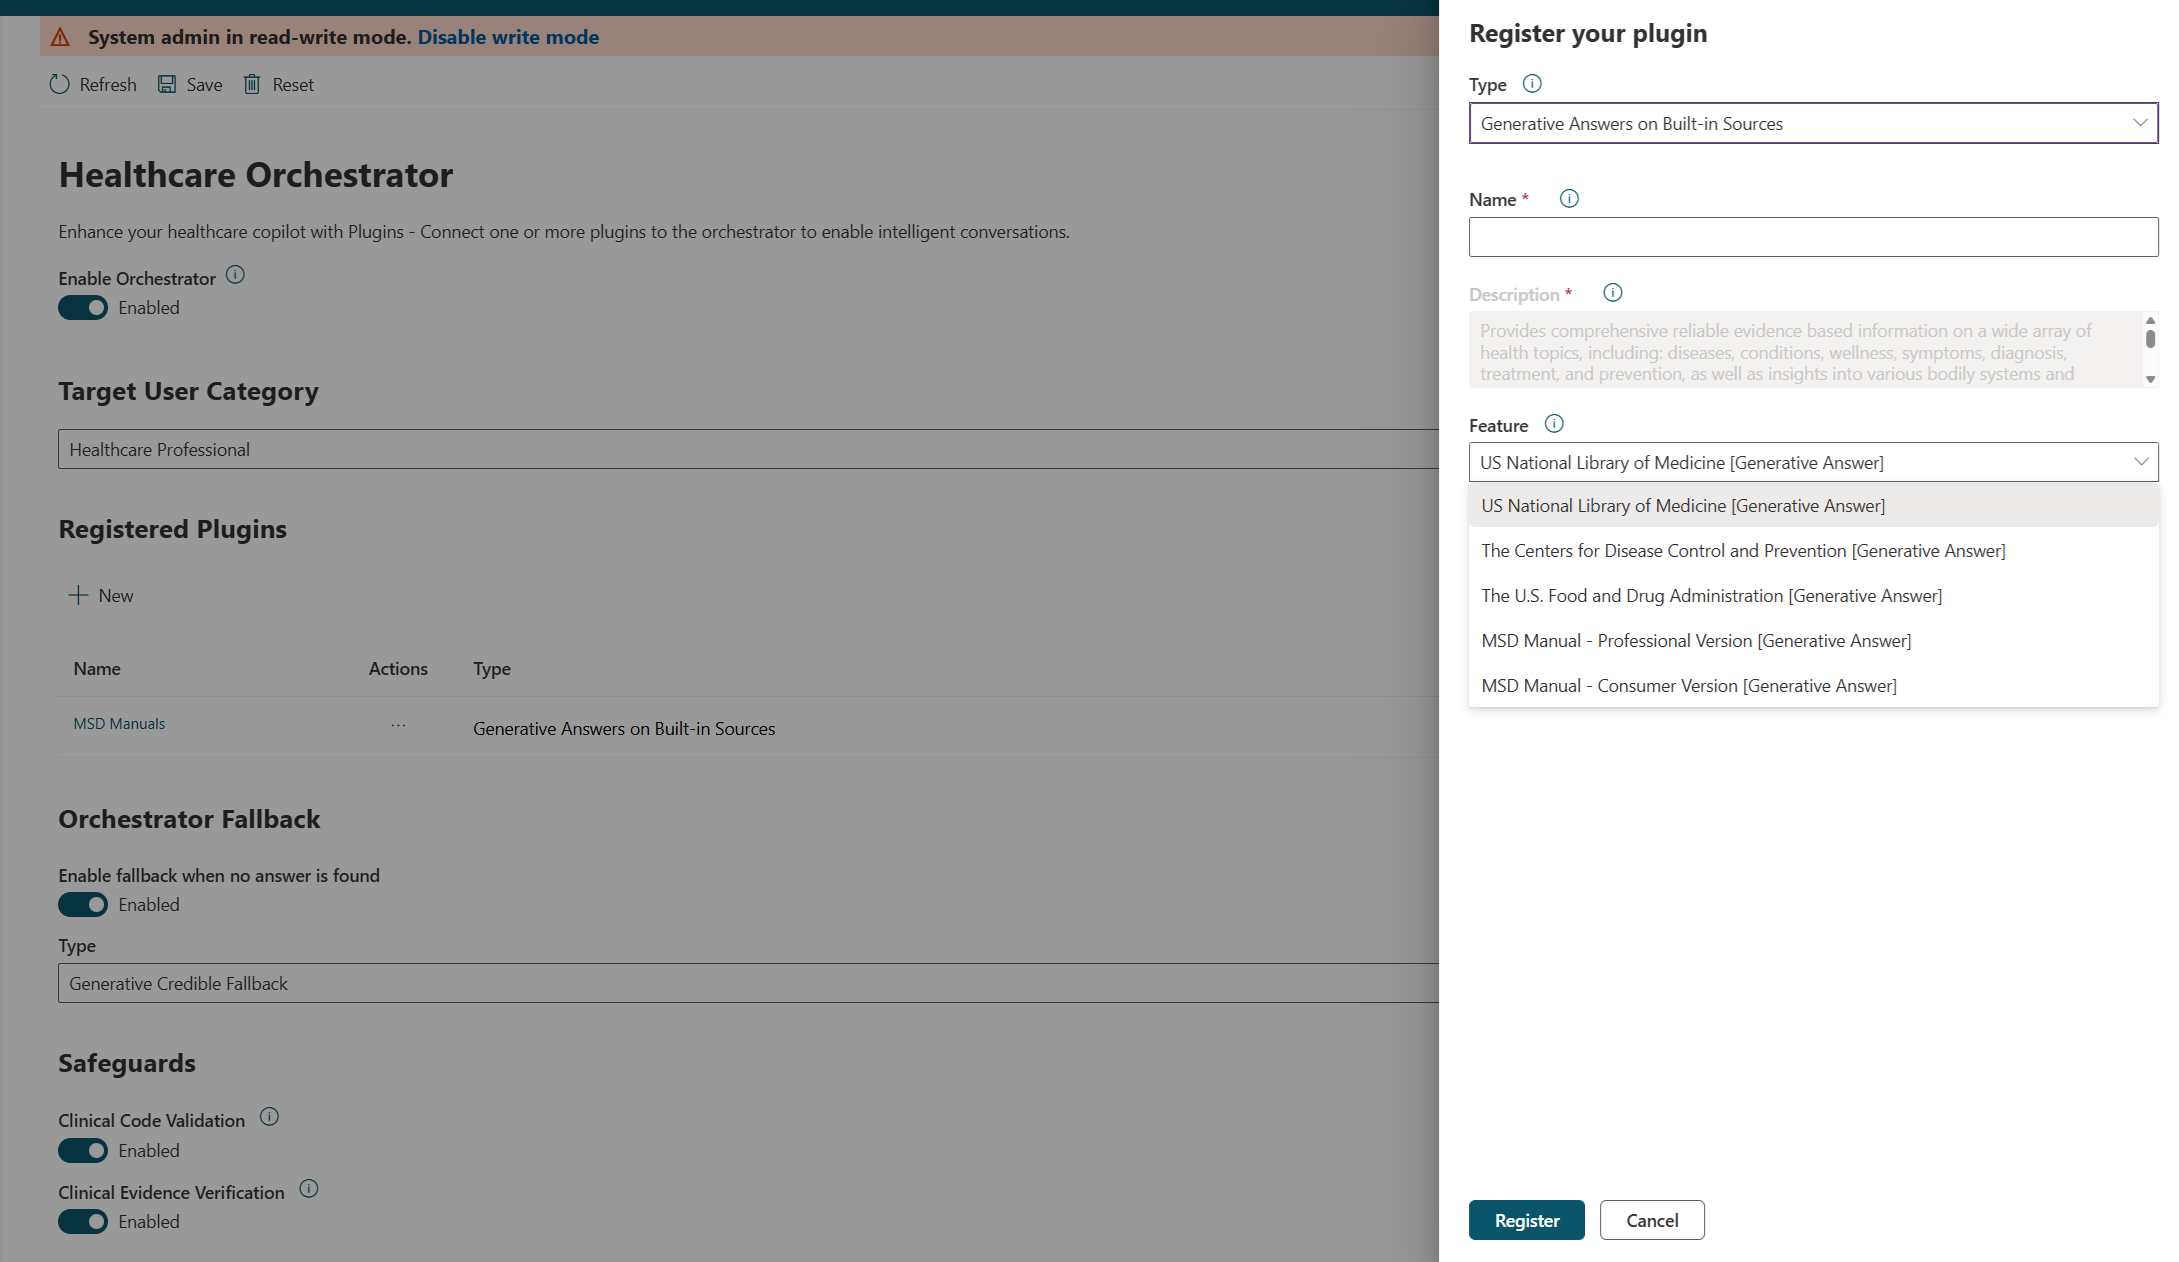Open the MSD Manuals plugin actions menu
2179x1262 pixels.
[x=396, y=726]
